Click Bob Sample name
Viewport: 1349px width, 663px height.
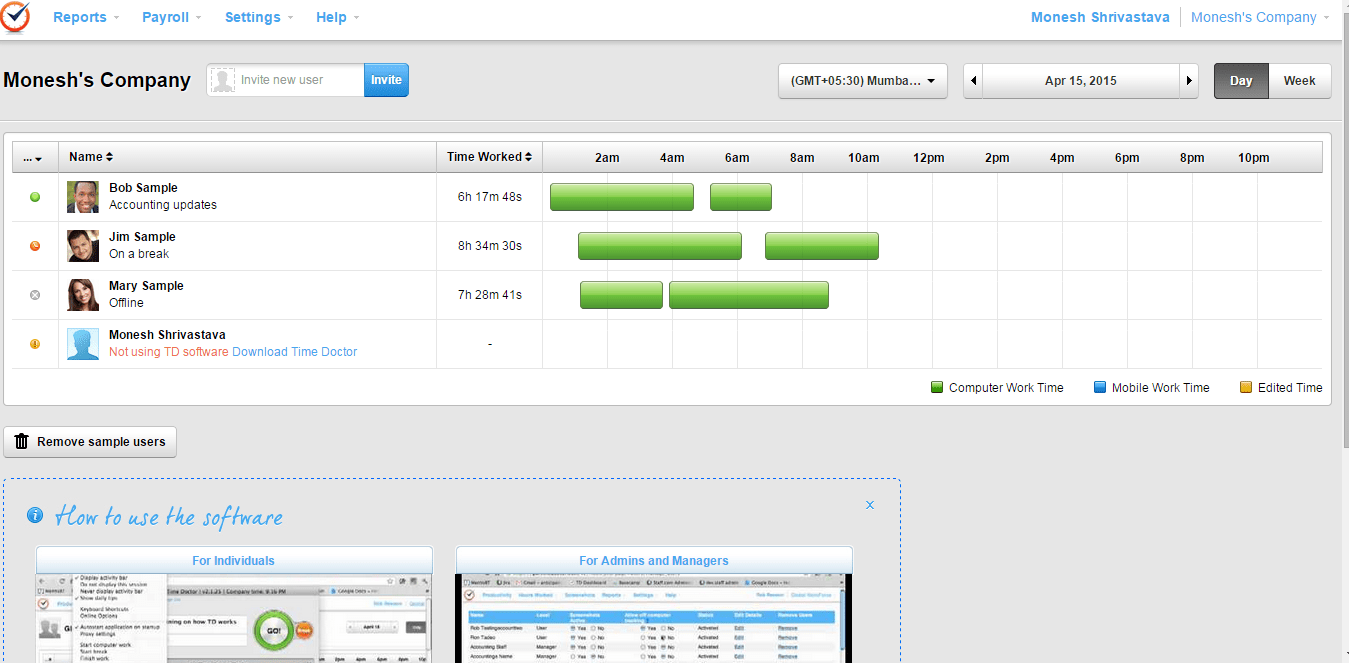tap(143, 188)
